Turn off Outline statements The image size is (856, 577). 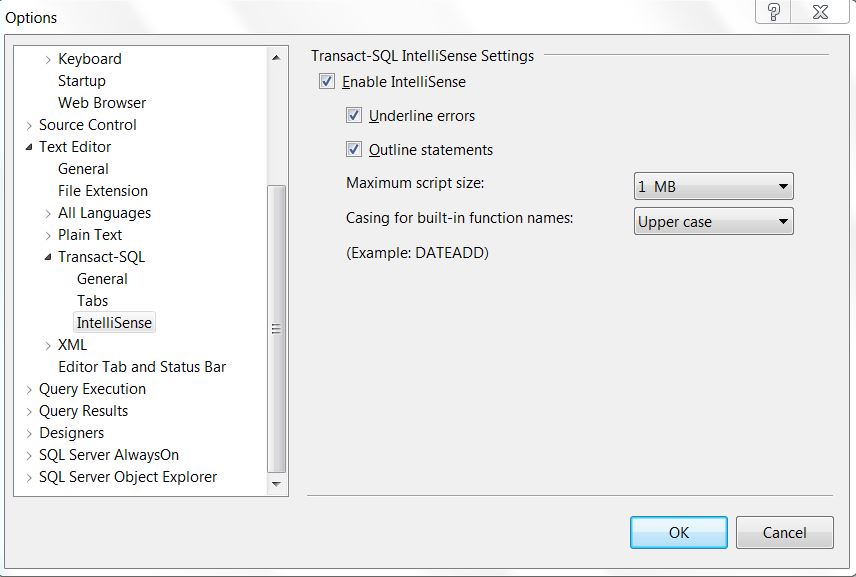353,149
